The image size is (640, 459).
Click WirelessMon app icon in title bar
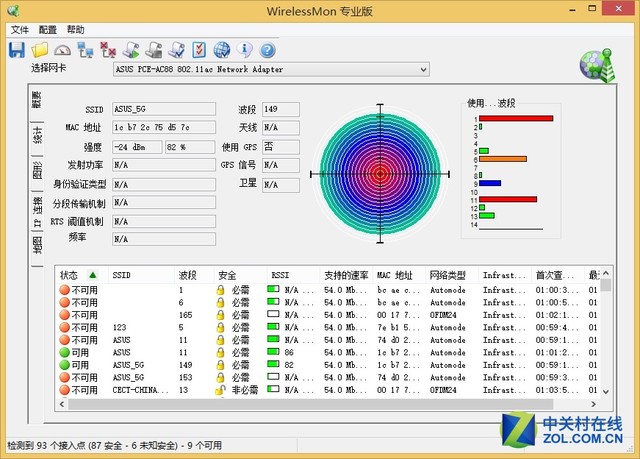pyautogui.click(x=13, y=10)
